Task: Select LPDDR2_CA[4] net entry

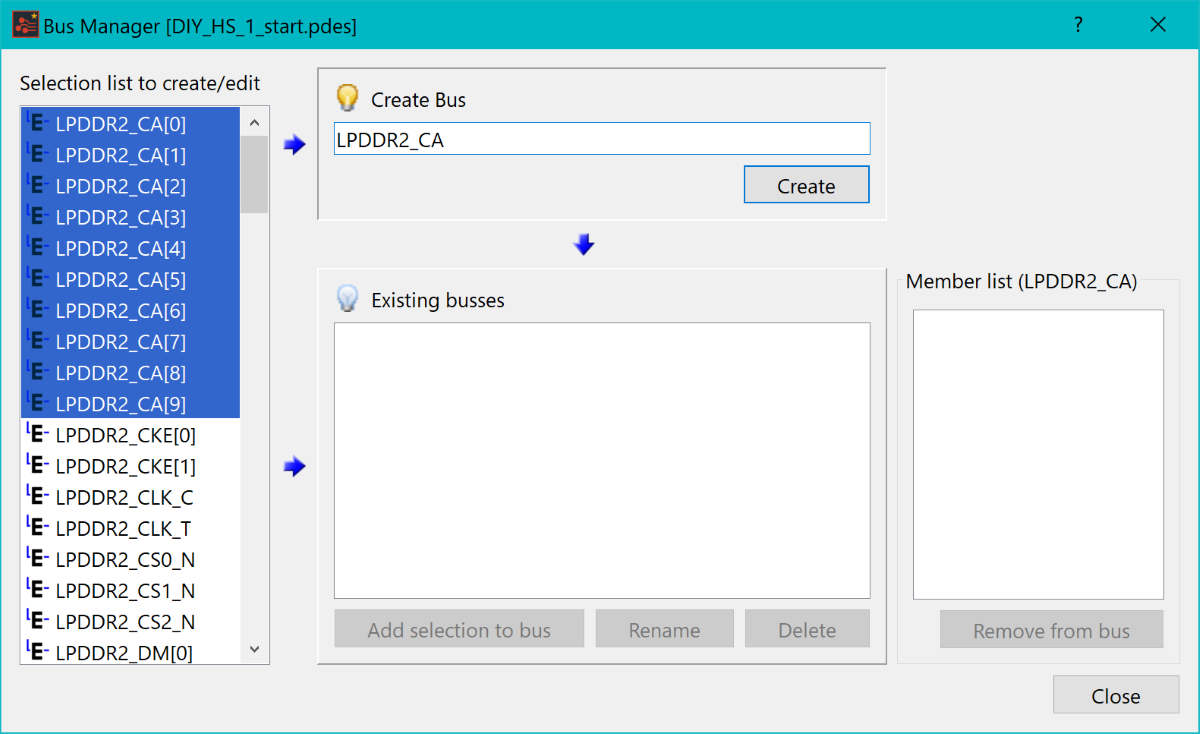Action: pyautogui.click(x=130, y=248)
